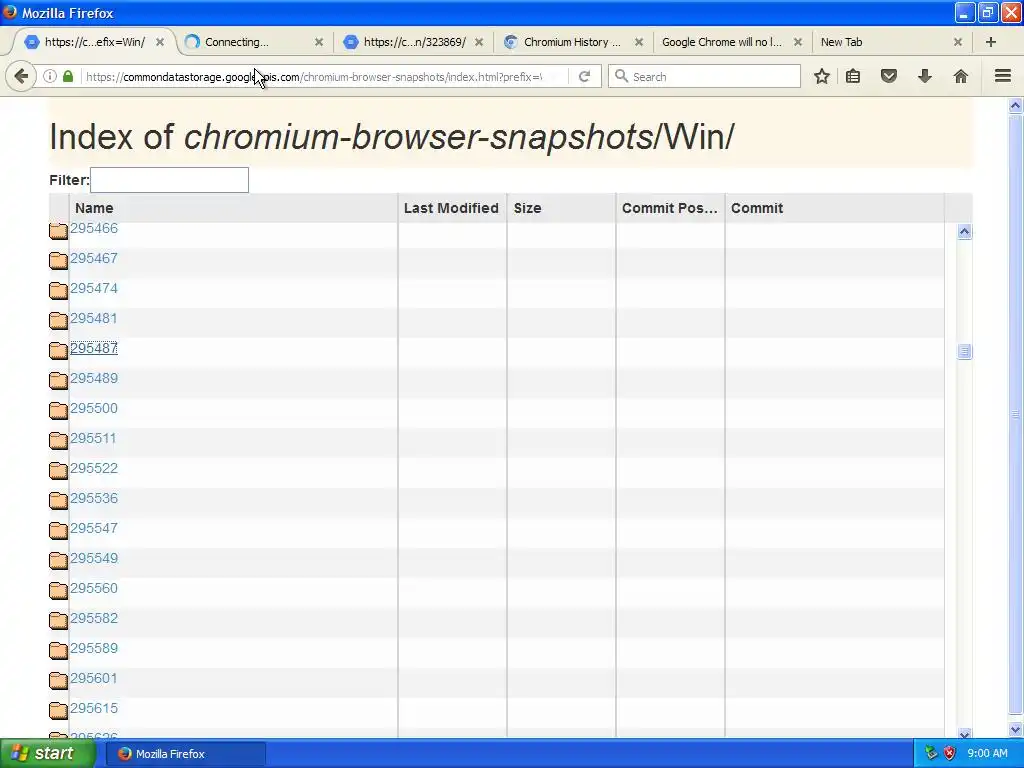Image resolution: width=1024 pixels, height=768 pixels.
Task: Click folder icon beside 295489
Action: (58, 380)
